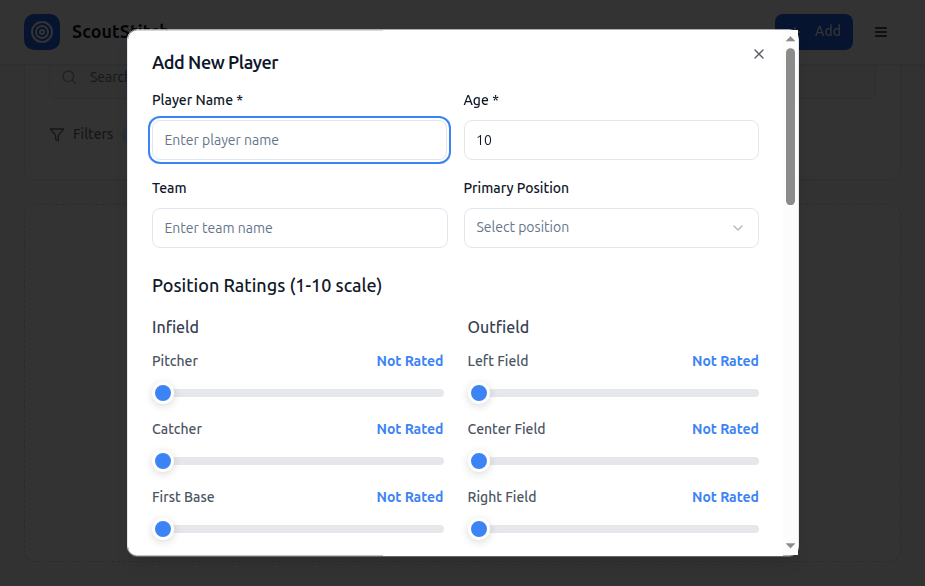
Task: Click the Enter team name field
Action: point(299,228)
